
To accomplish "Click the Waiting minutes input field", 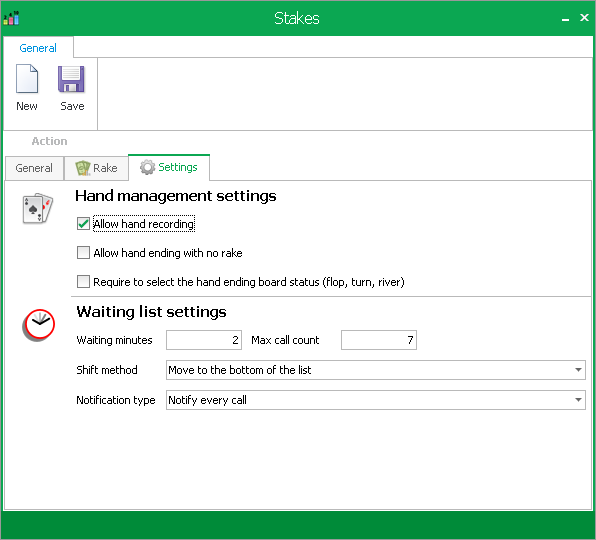I will [x=204, y=340].
